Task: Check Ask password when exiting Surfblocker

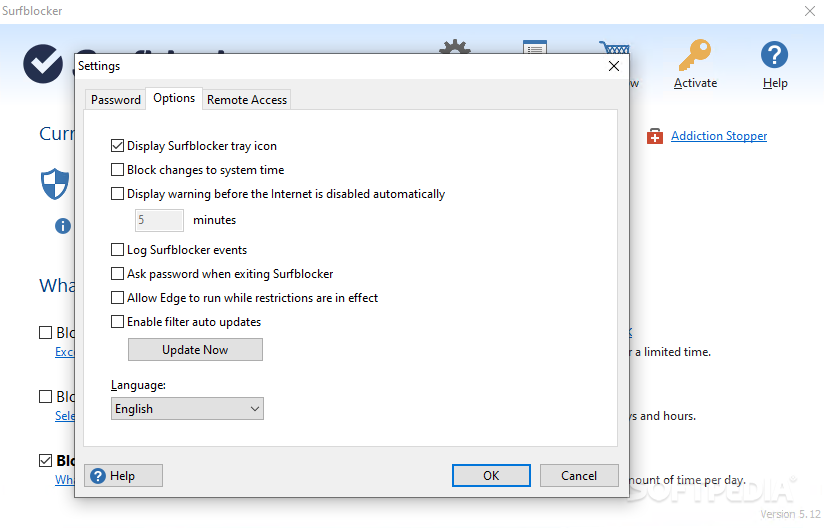Action: (117, 274)
